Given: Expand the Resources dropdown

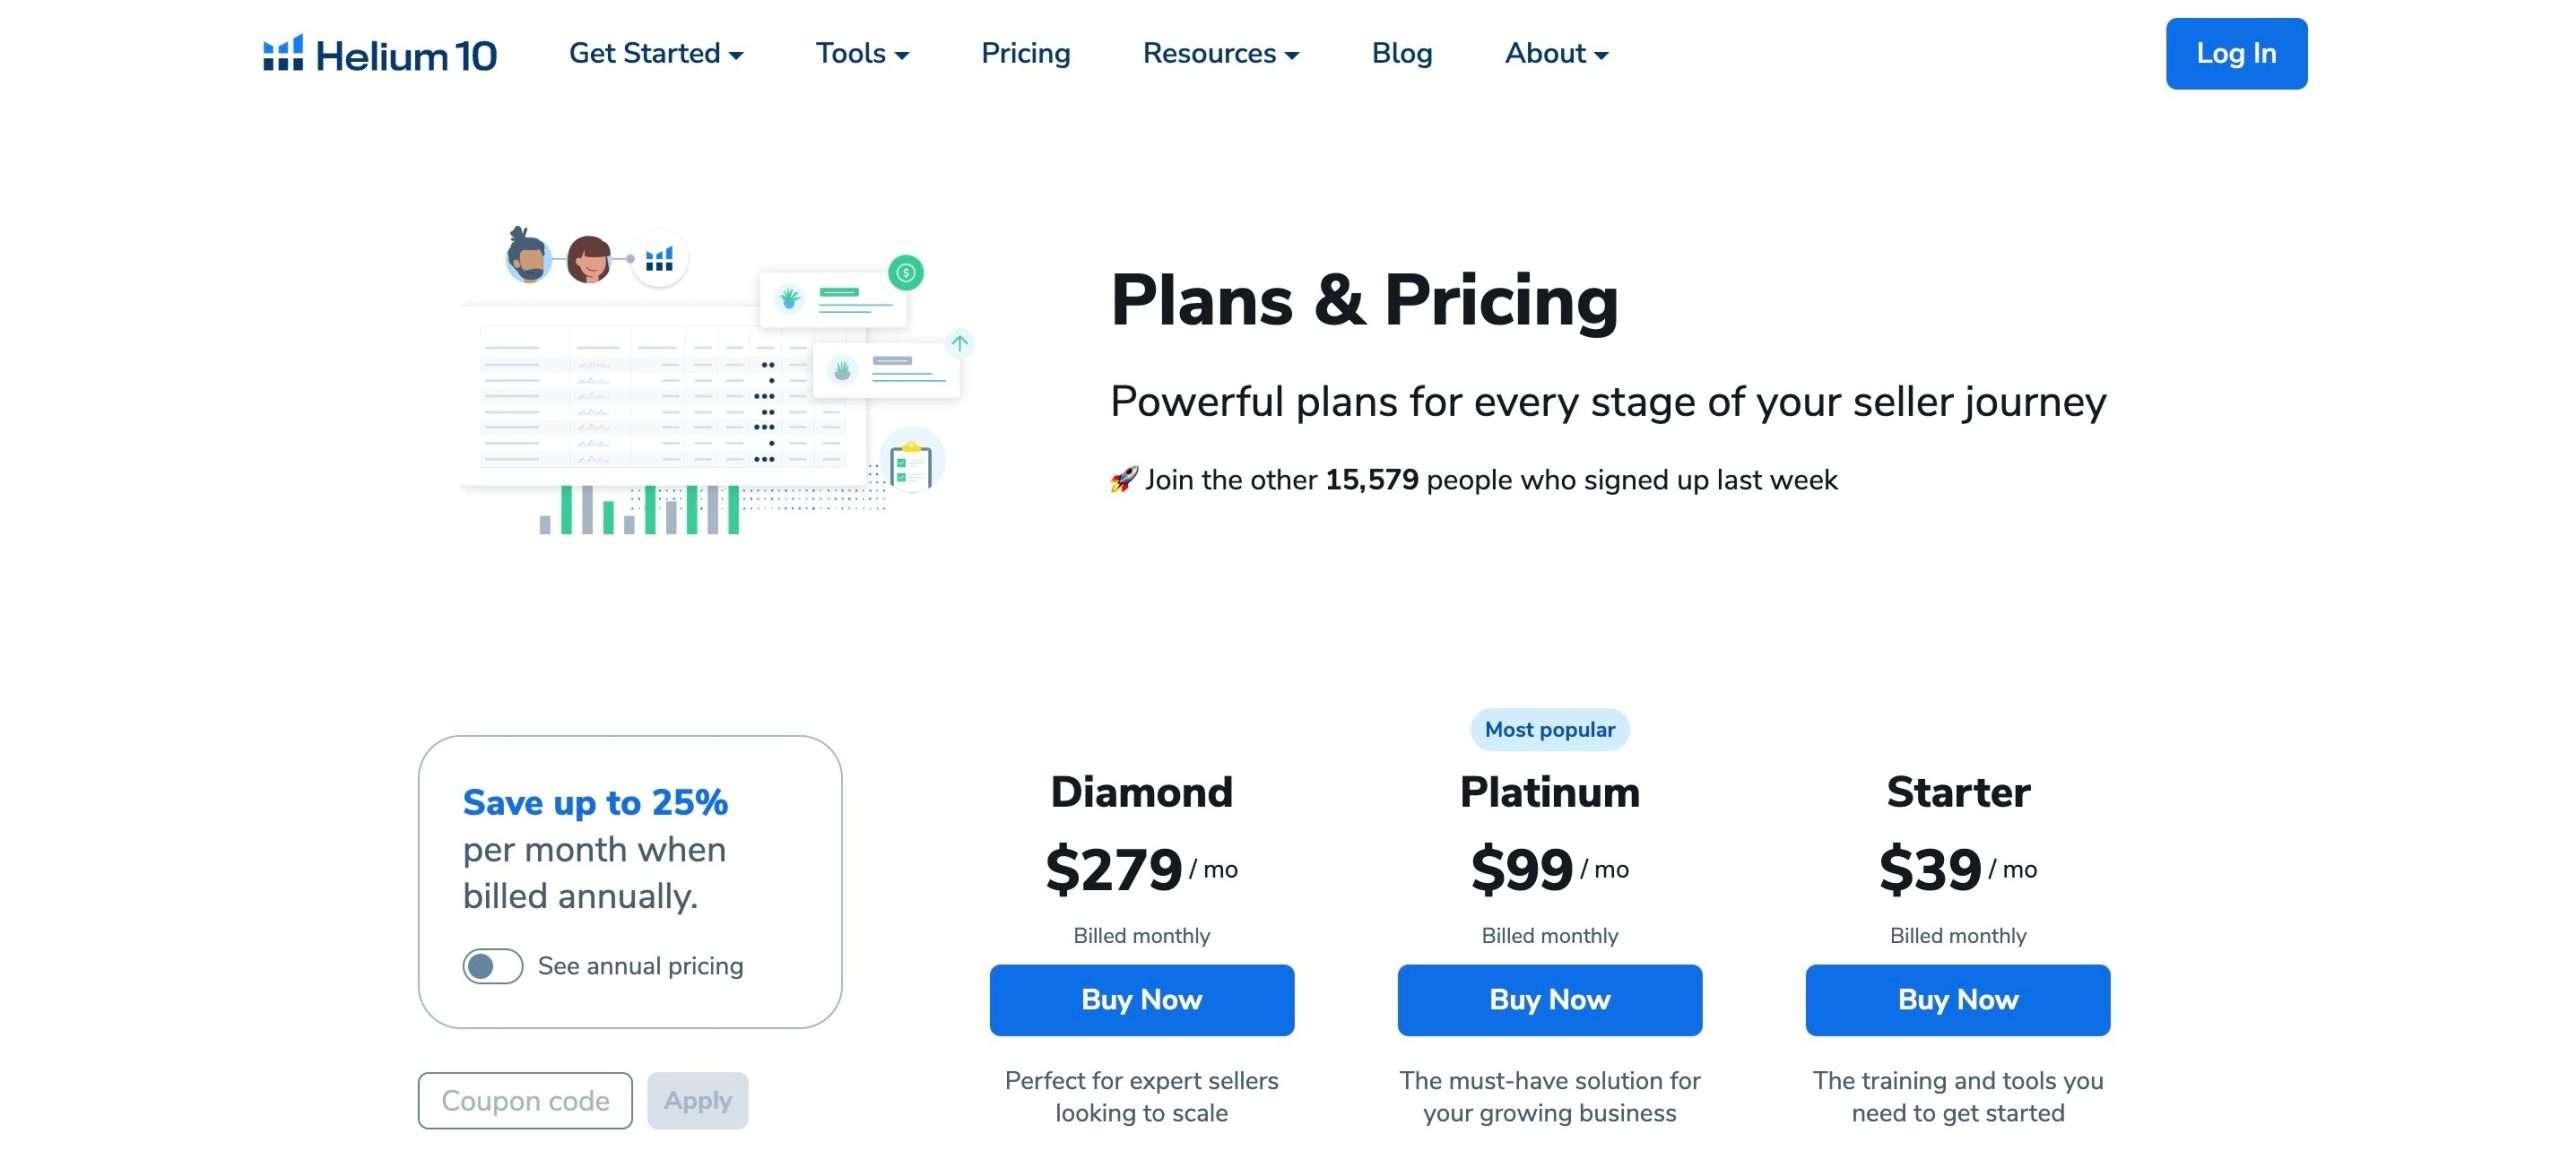Looking at the screenshot, I should (x=1221, y=53).
